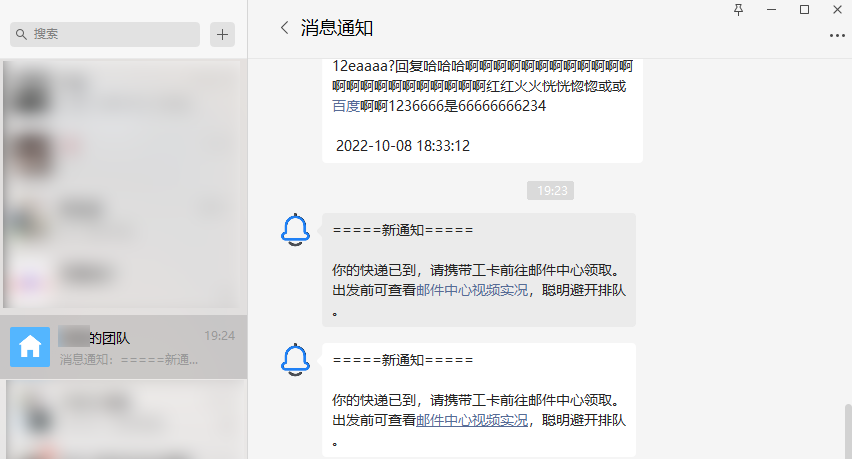
Task: Go back using arrow beside 消息通知
Action: [x=284, y=28]
